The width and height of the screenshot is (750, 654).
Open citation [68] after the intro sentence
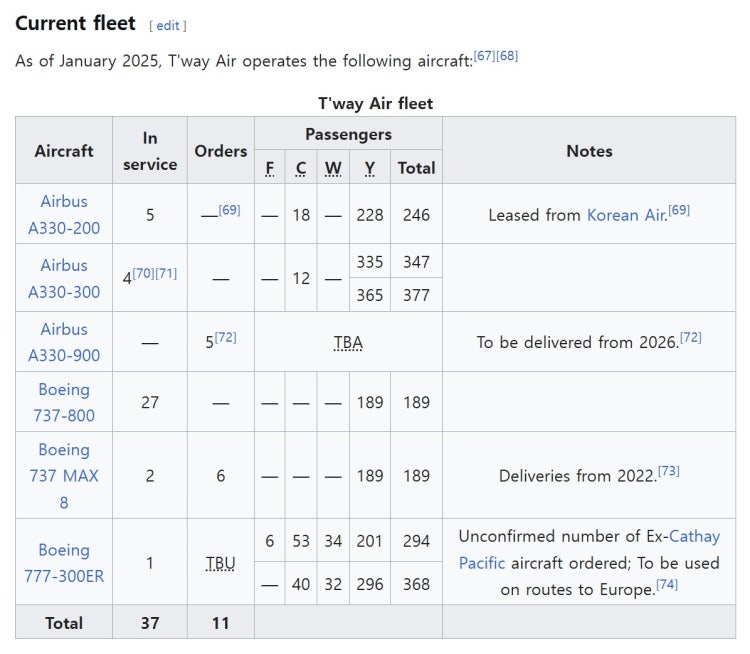507,56
